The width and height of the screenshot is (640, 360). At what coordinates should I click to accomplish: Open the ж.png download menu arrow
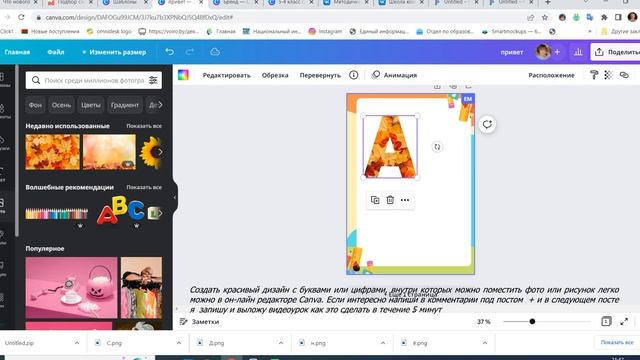(383, 343)
